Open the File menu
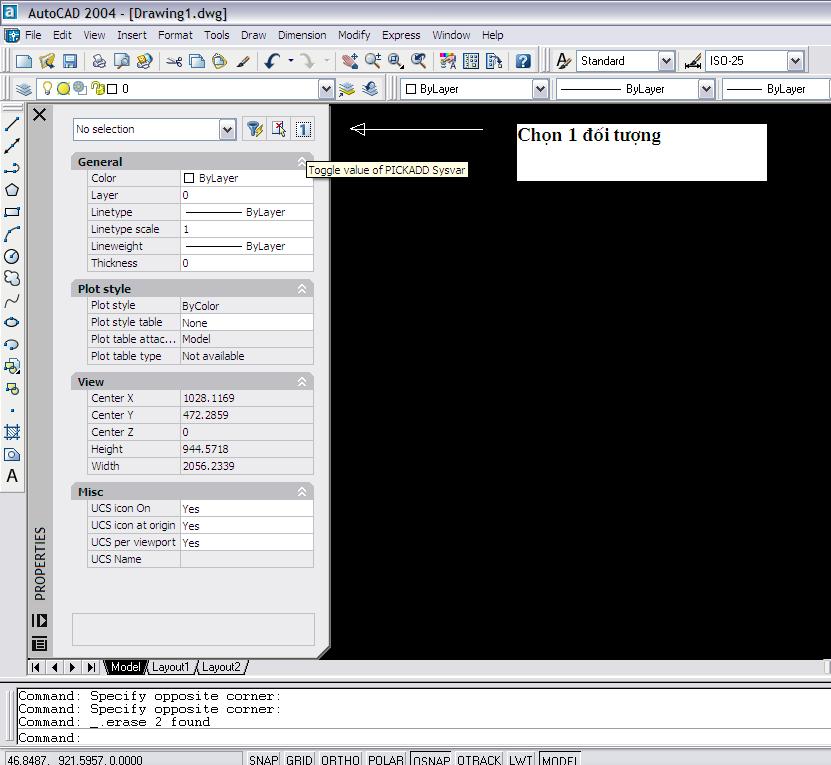 point(33,35)
